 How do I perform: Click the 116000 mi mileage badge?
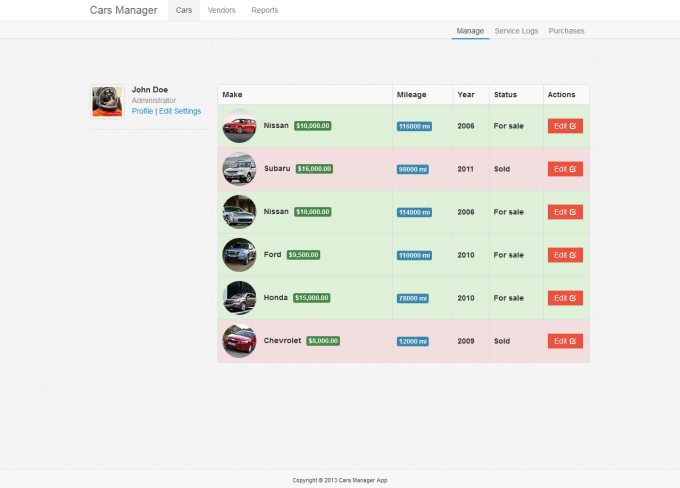tap(414, 126)
